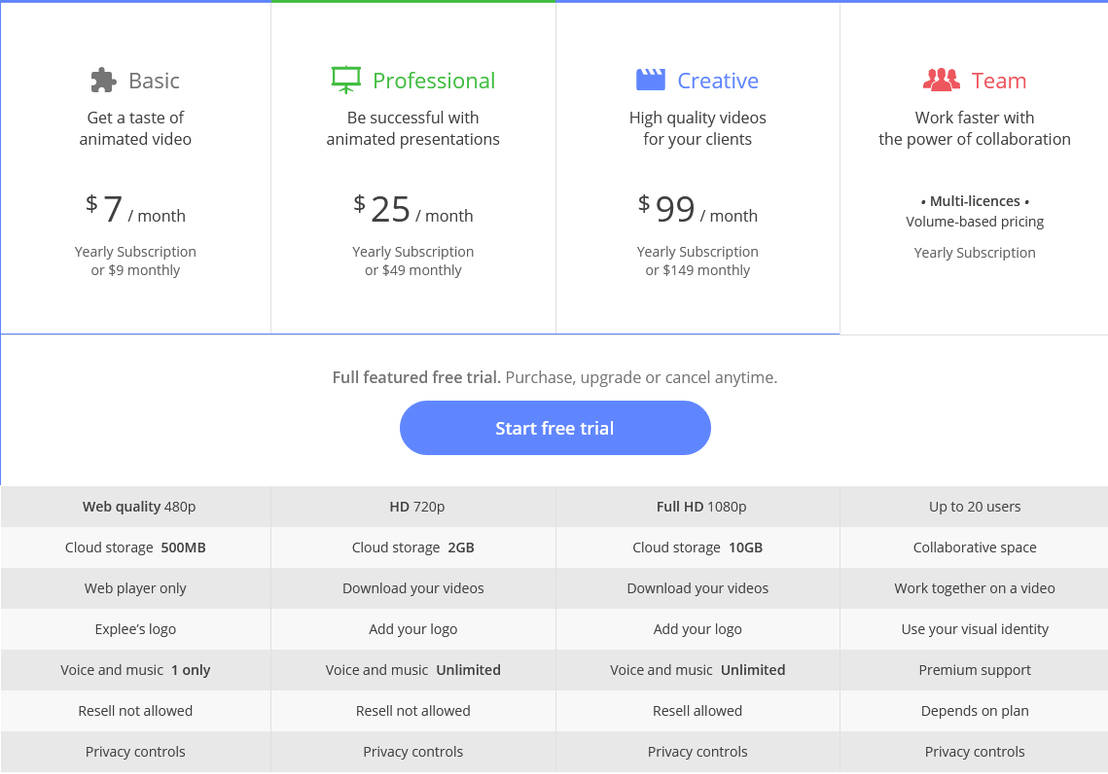Click the Cloud storage 2GB feature cell

pyautogui.click(x=413, y=548)
